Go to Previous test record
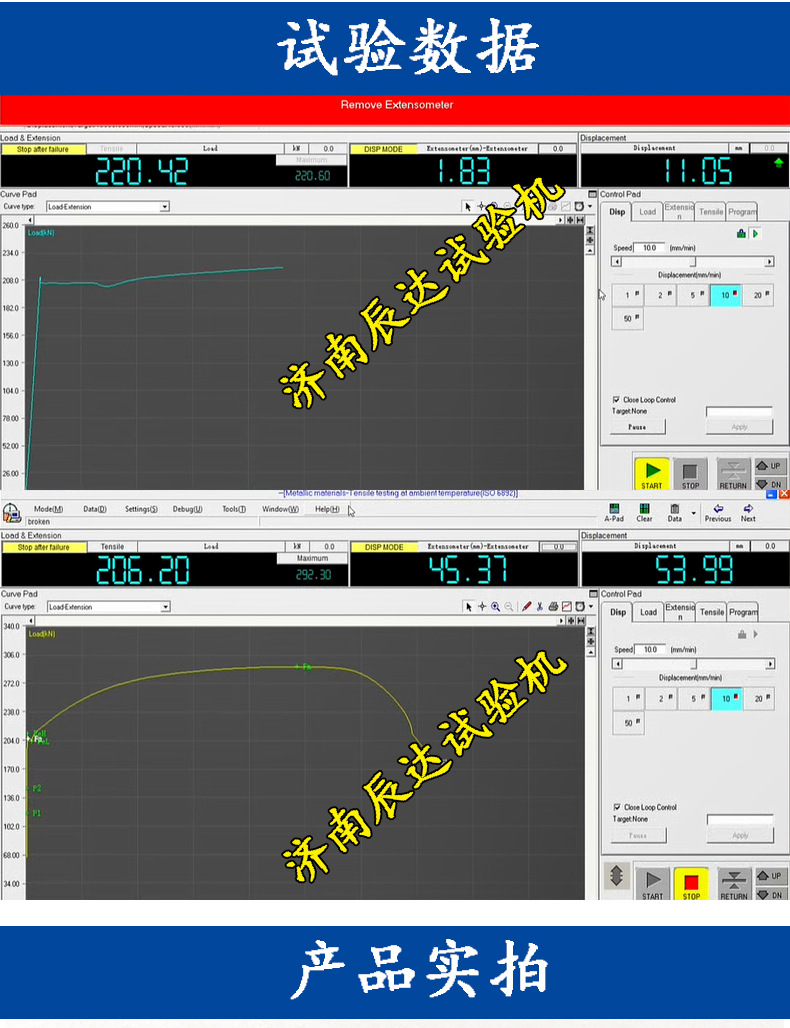 [x=718, y=513]
